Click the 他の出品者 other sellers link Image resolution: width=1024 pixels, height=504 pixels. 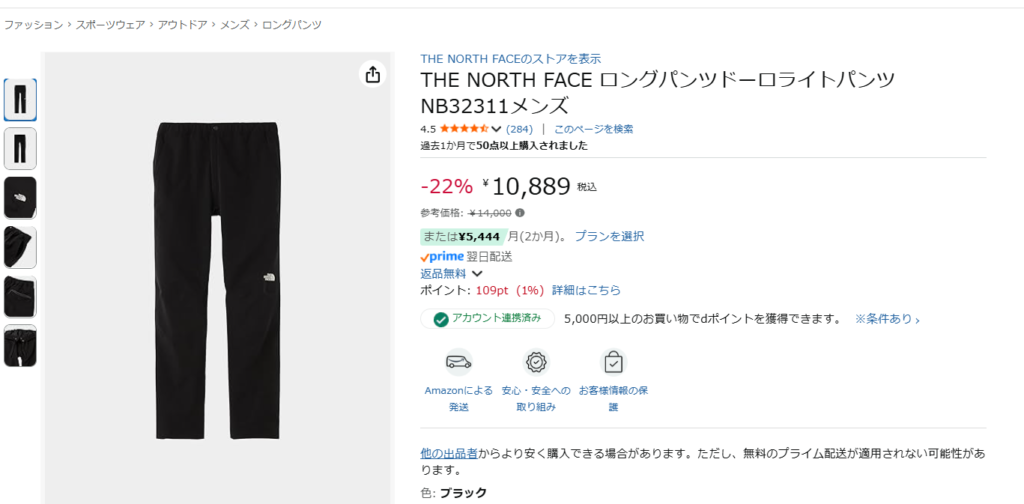tap(449, 452)
